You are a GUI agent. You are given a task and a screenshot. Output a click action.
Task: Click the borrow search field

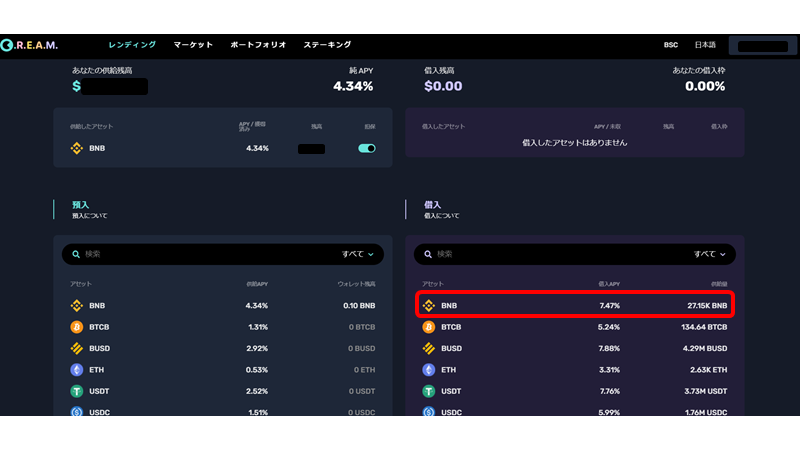(575, 254)
